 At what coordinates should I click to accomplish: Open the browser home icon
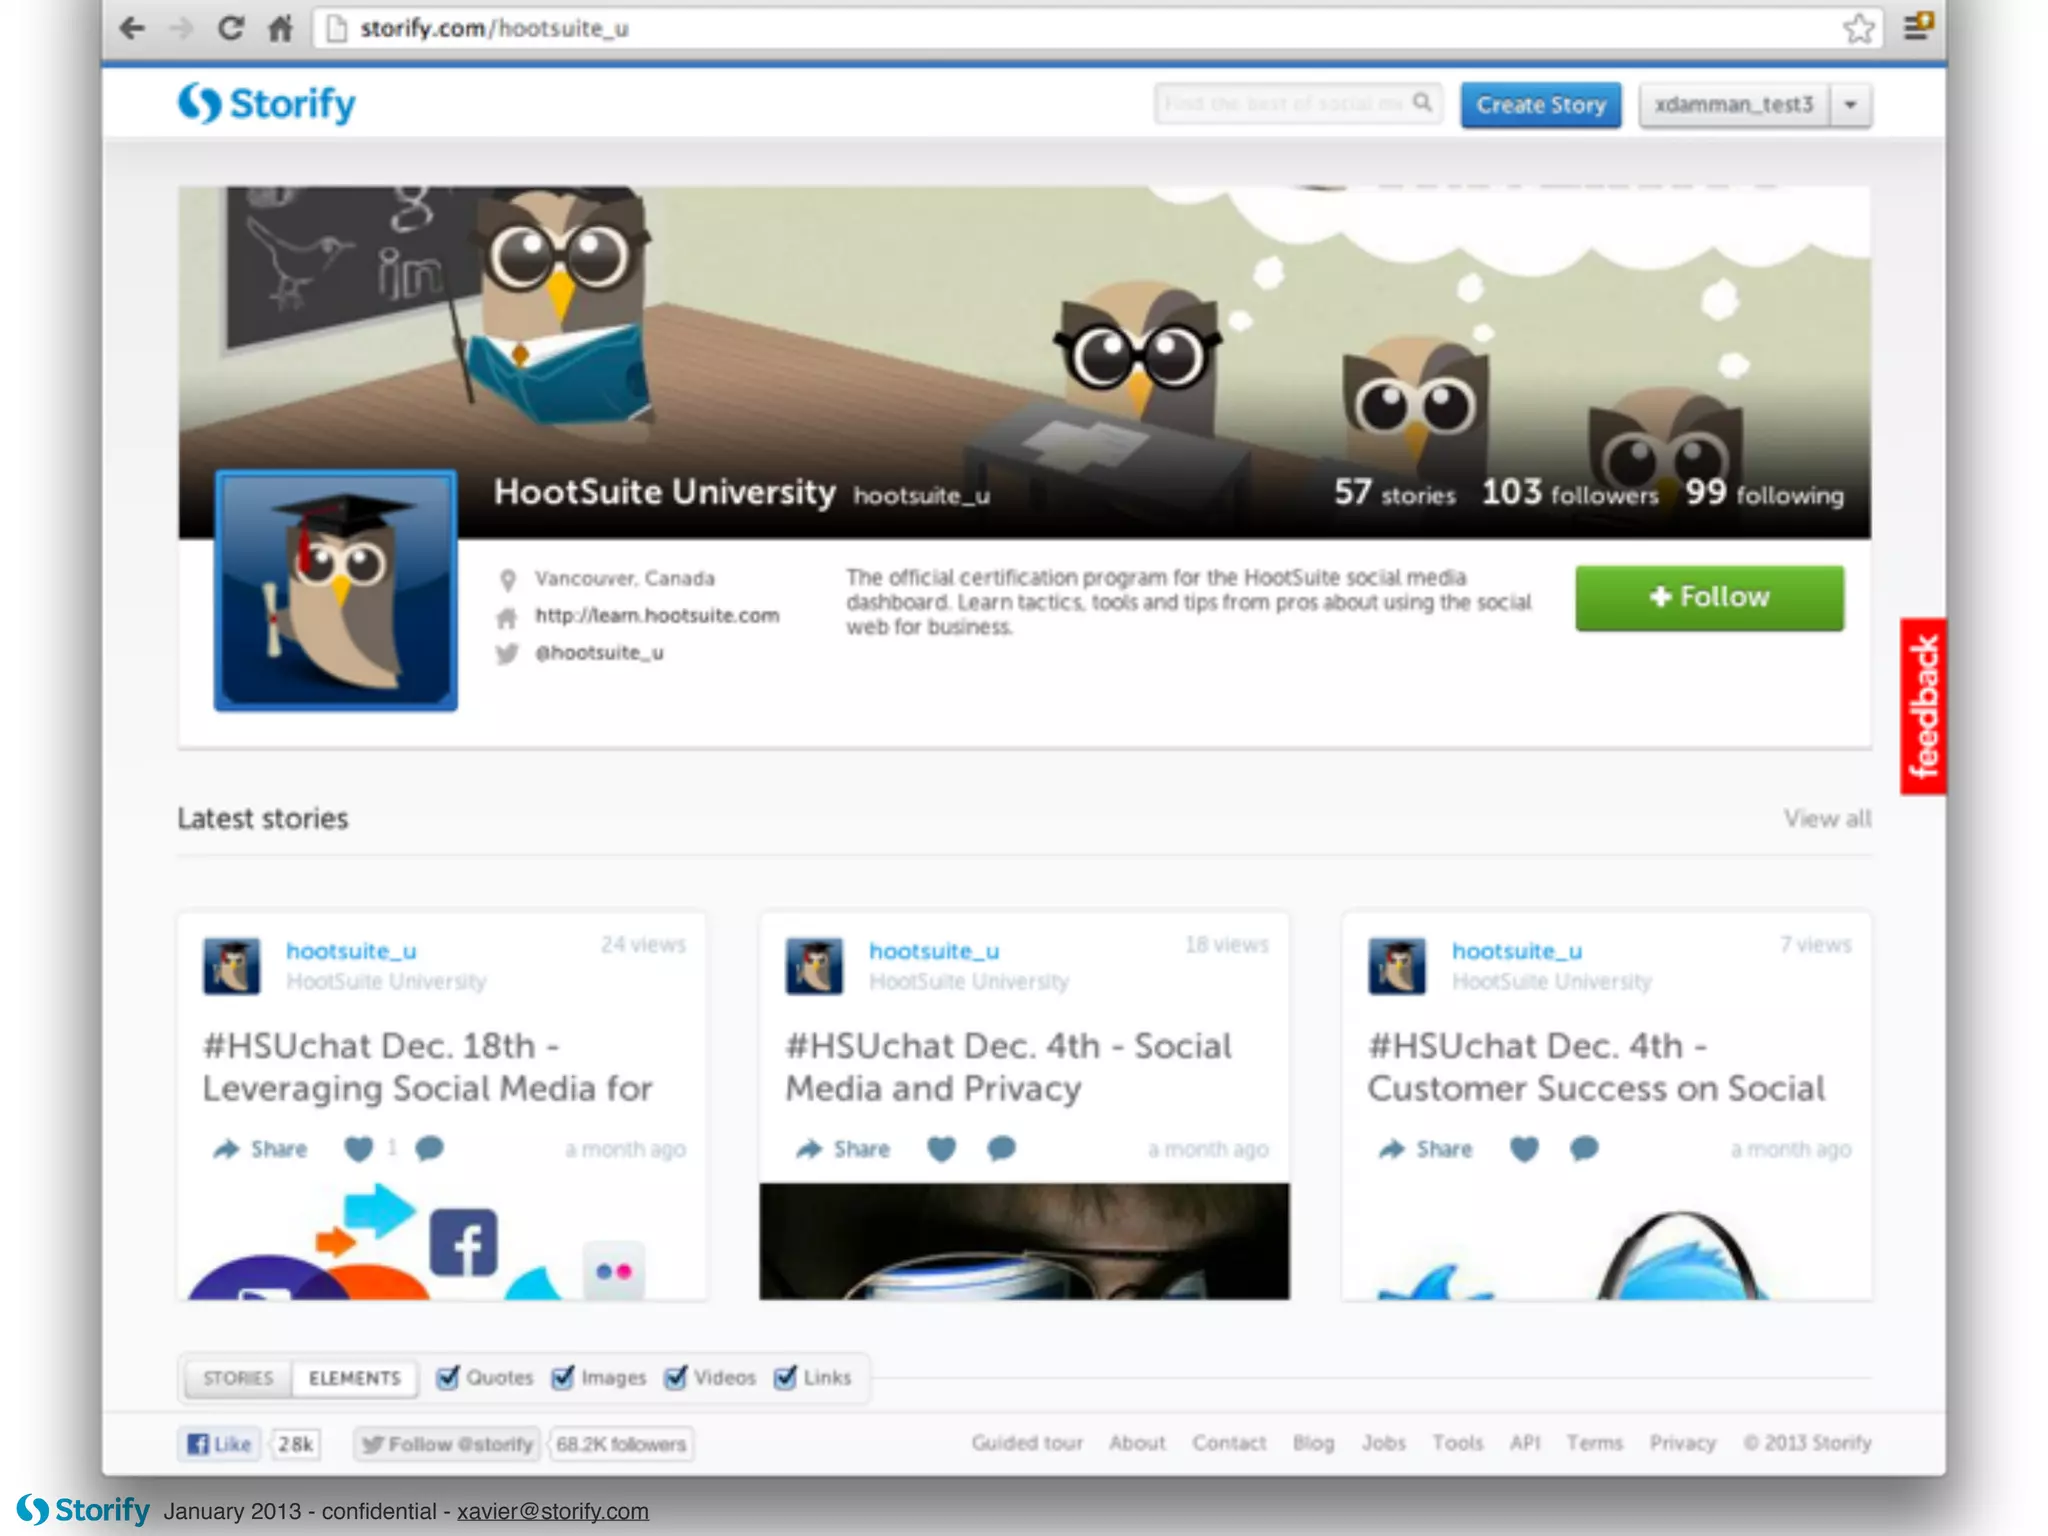[x=281, y=28]
